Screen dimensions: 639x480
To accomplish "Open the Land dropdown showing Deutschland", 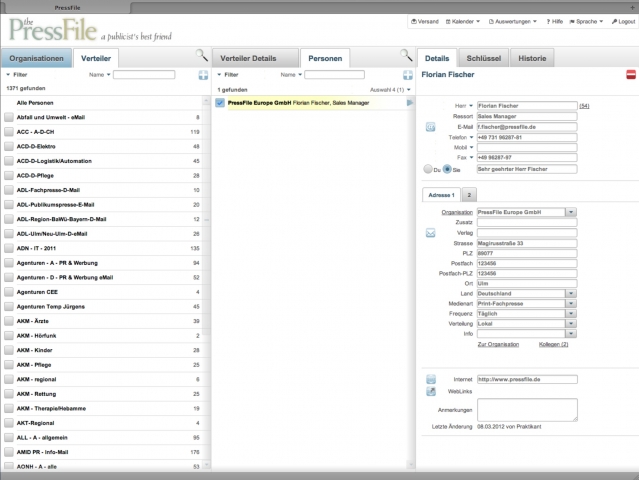I will tap(570, 293).
